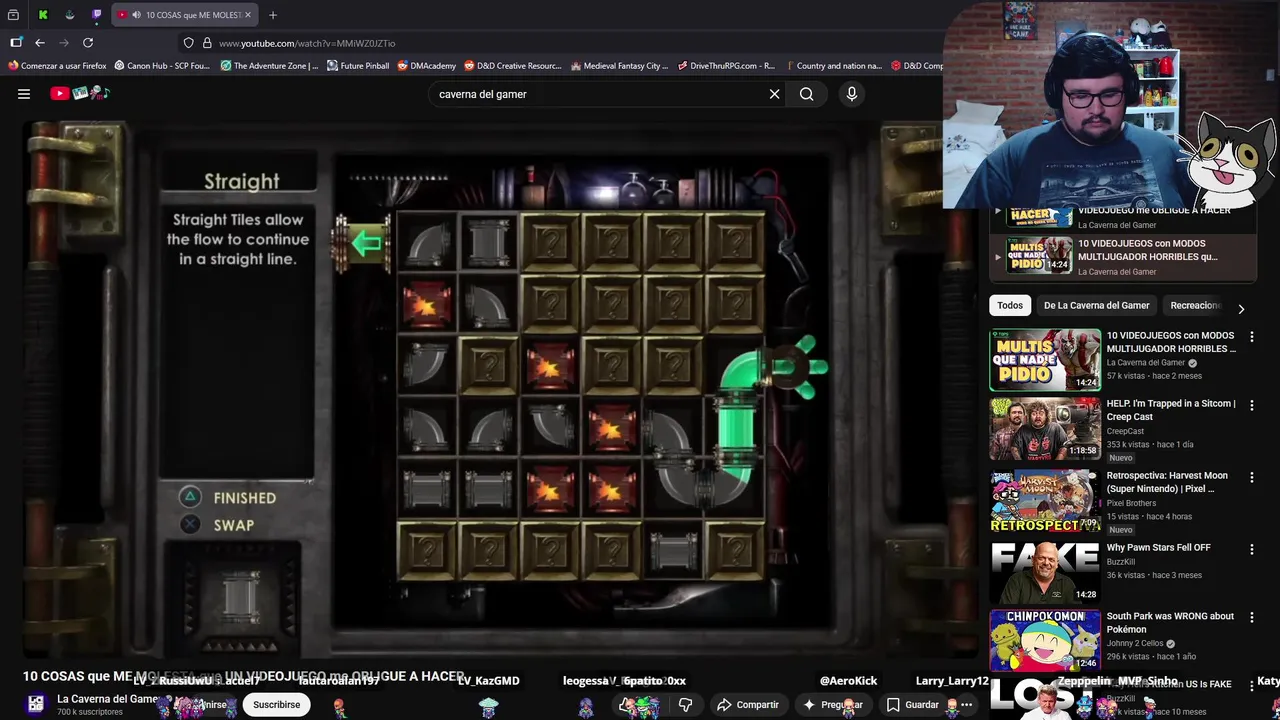This screenshot has height=720, width=1280.
Task: Reload the page with the refresh icon
Action: pyautogui.click(x=88, y=43)
